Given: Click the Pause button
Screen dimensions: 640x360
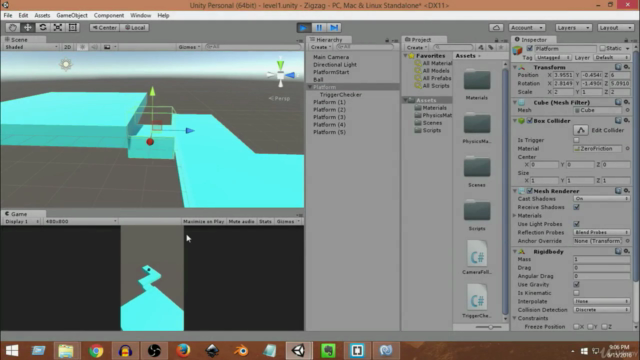Looking at the screenshot, I should tap(319, 28).
